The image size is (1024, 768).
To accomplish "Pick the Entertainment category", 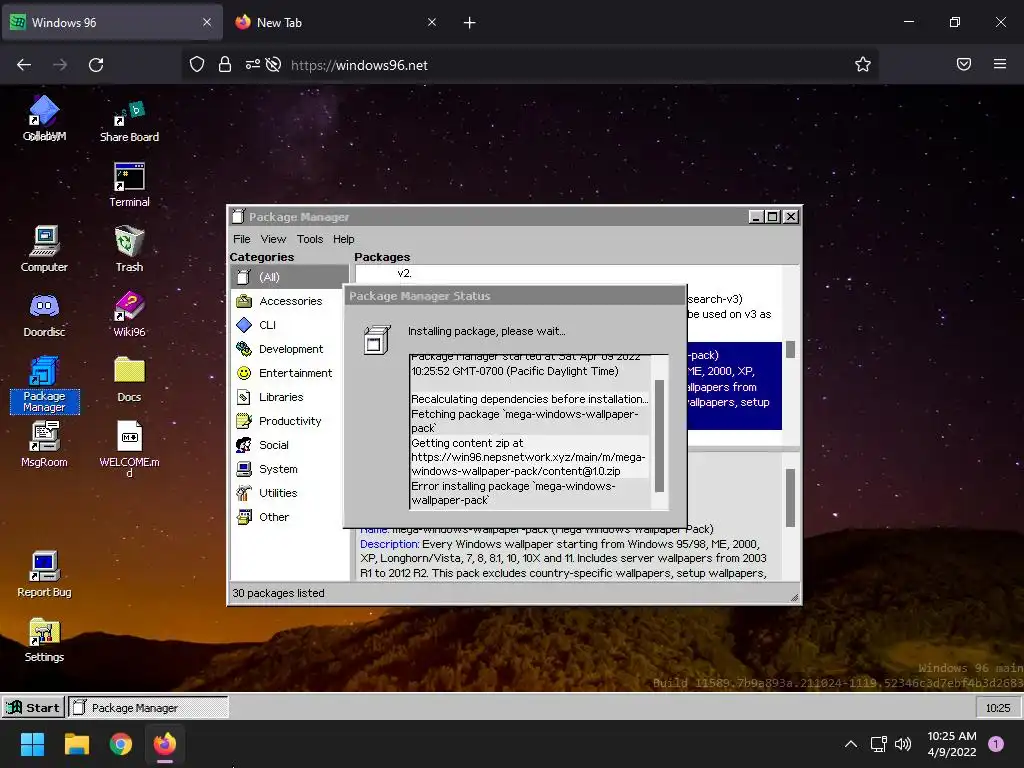I will (x=289, y=373).
